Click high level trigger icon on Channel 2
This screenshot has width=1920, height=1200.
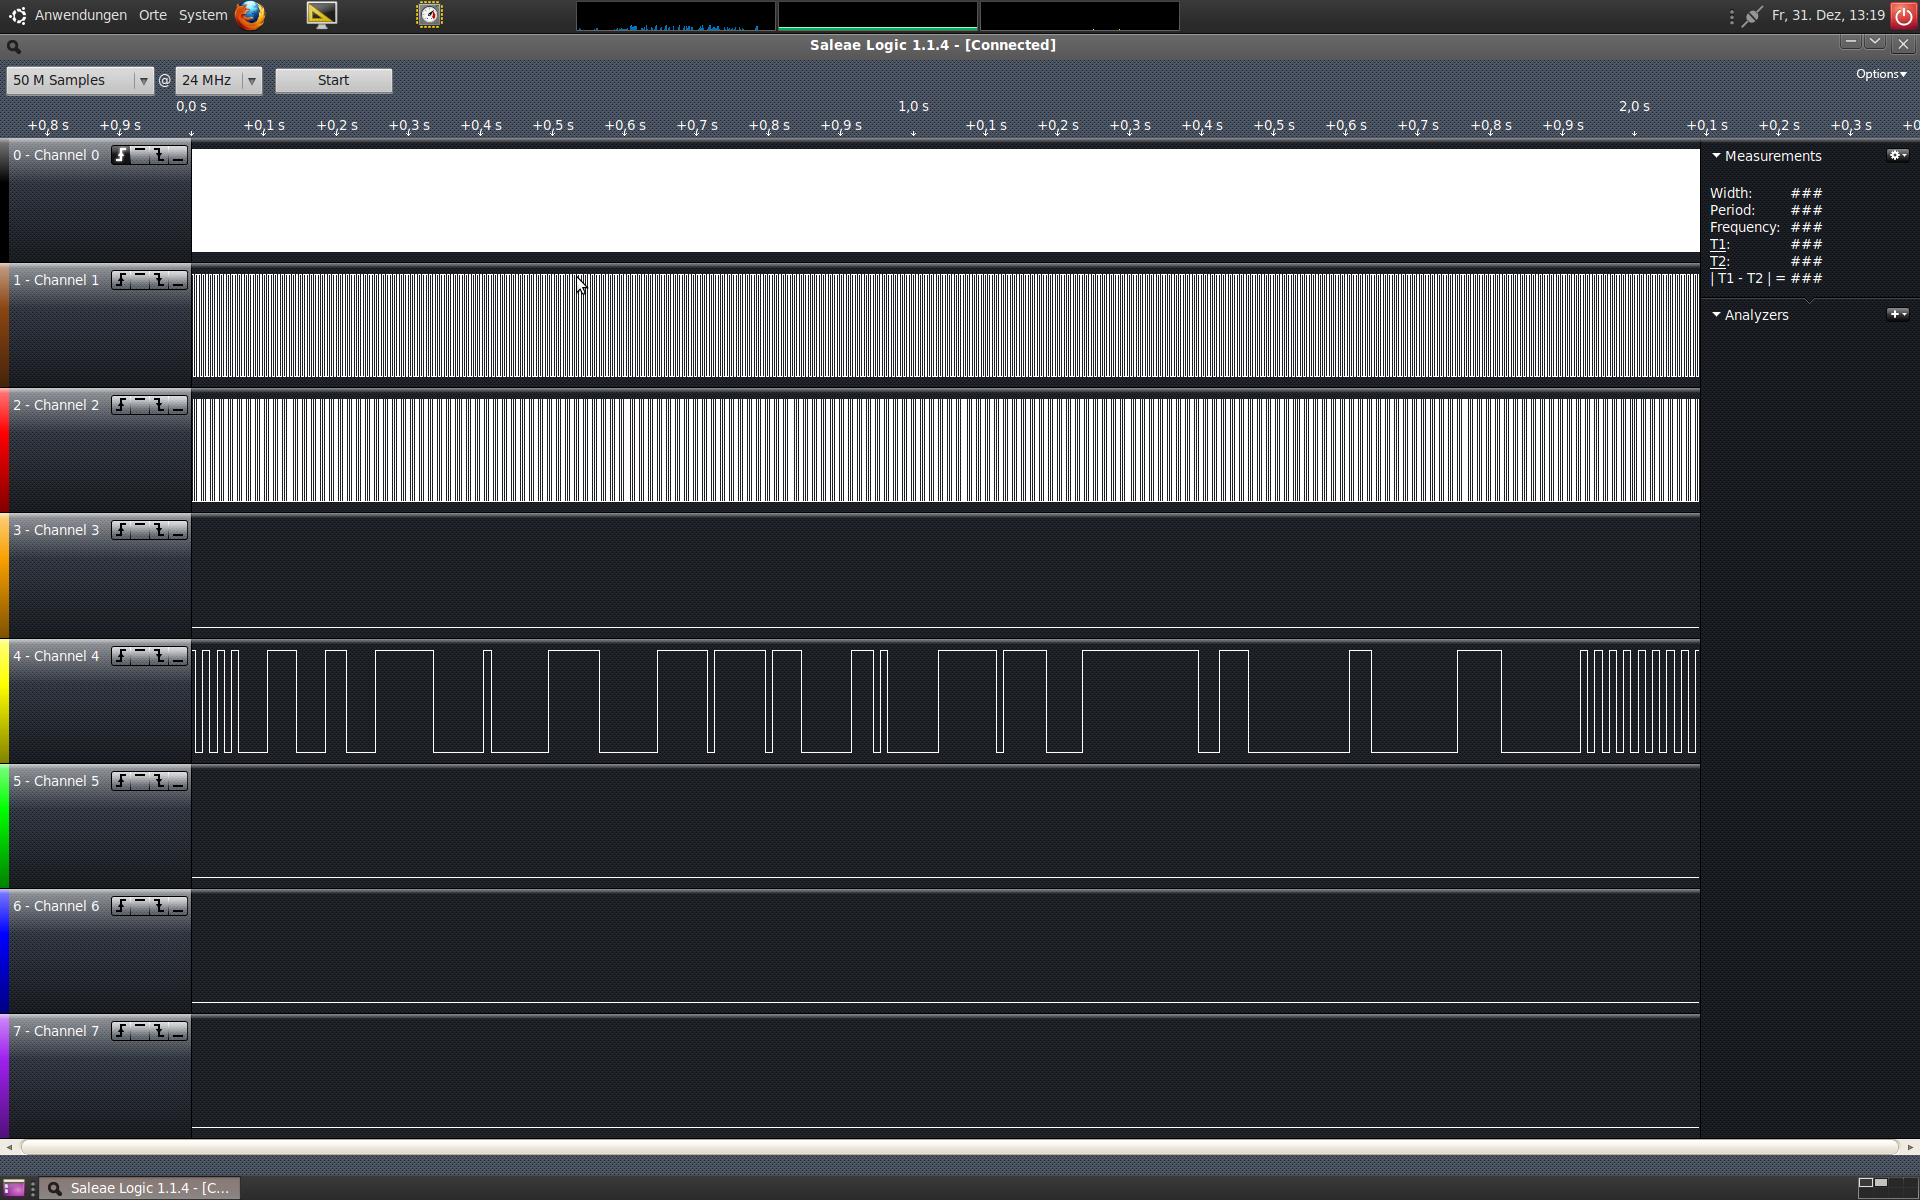[140, 405]
